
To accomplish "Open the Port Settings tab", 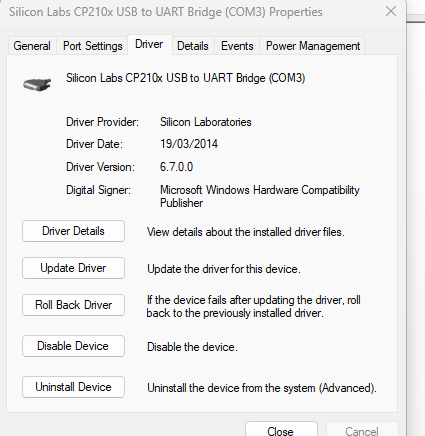I will [x=92, y=46].
